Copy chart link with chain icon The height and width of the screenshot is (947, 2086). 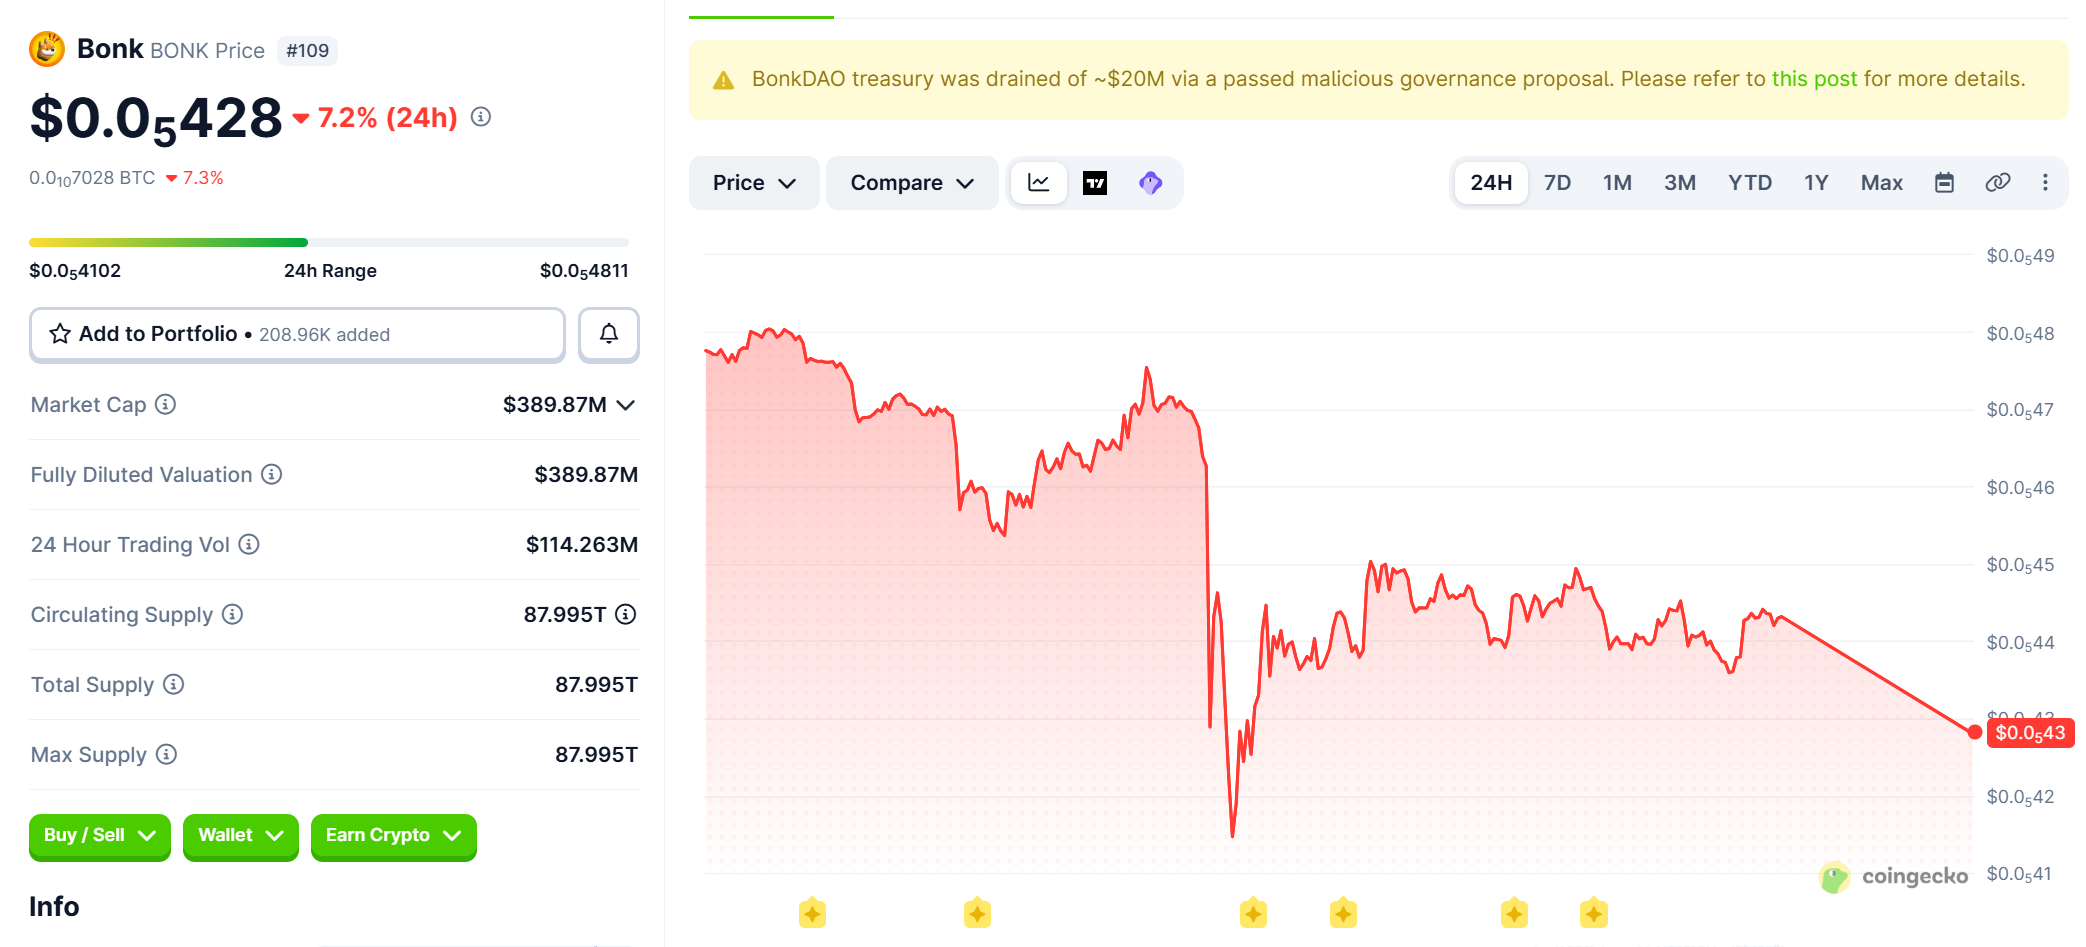[1998, 183]
